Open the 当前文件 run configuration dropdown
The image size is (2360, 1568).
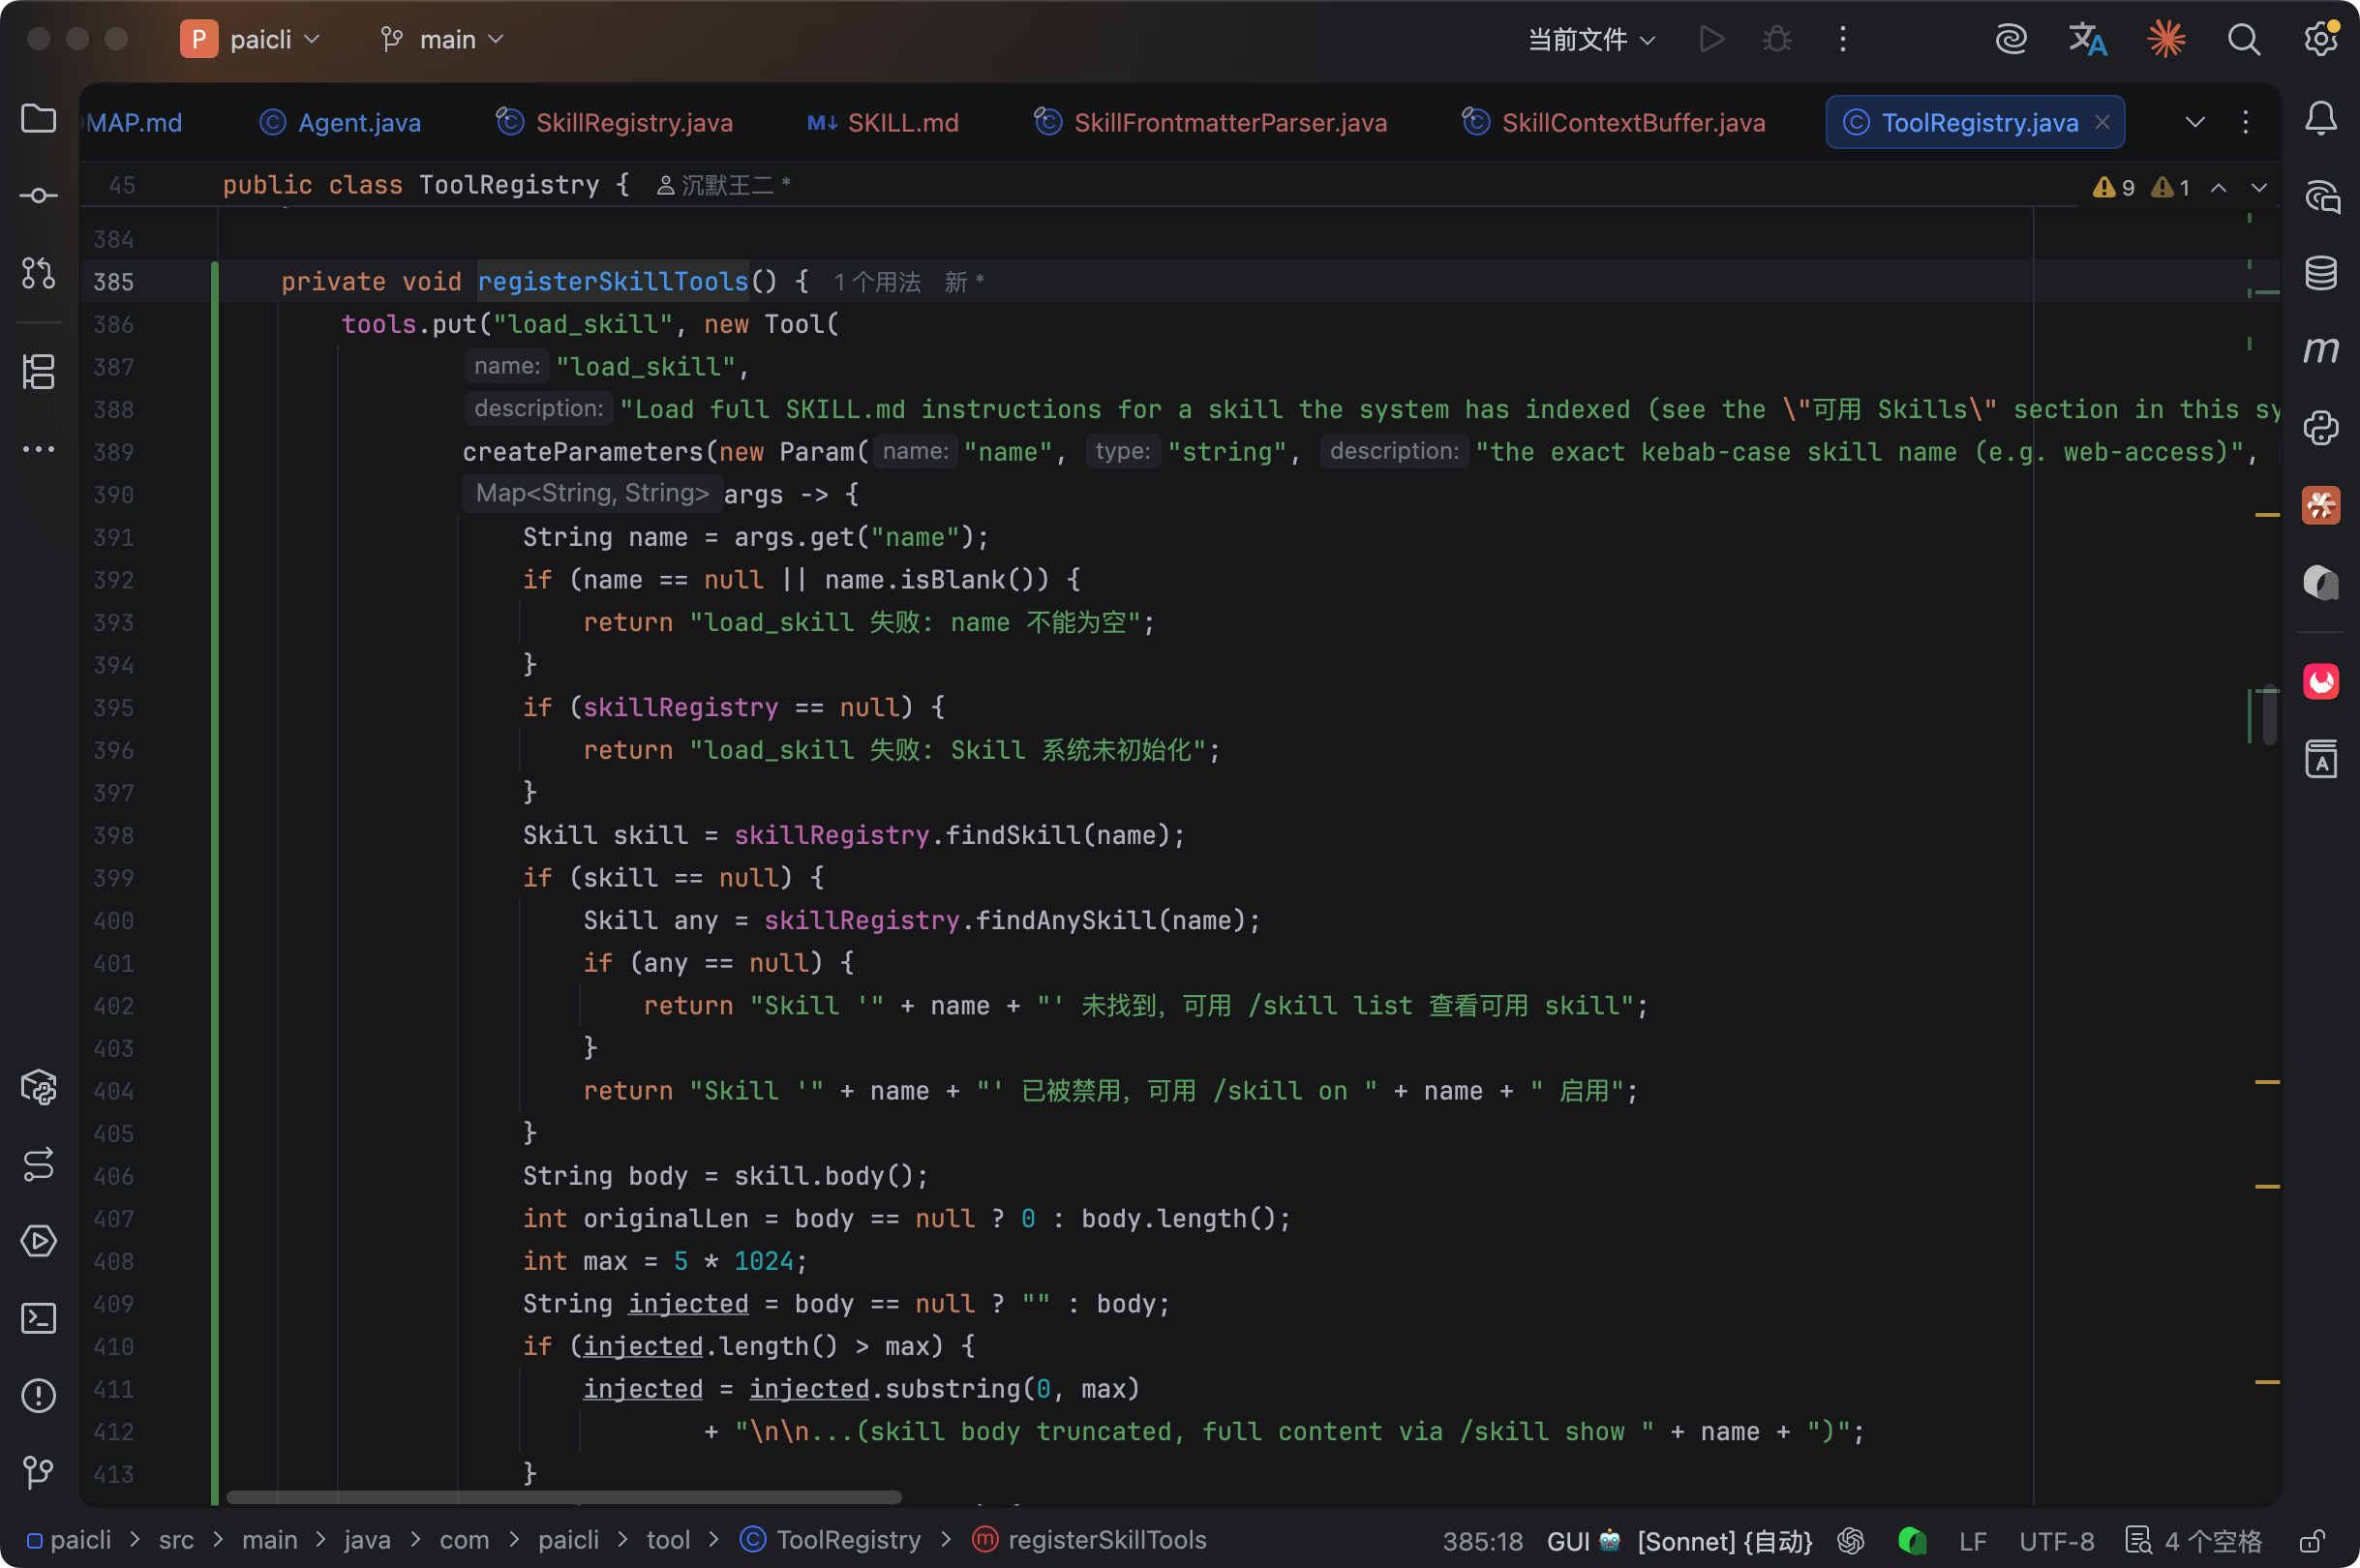[x=1591, y=39]
